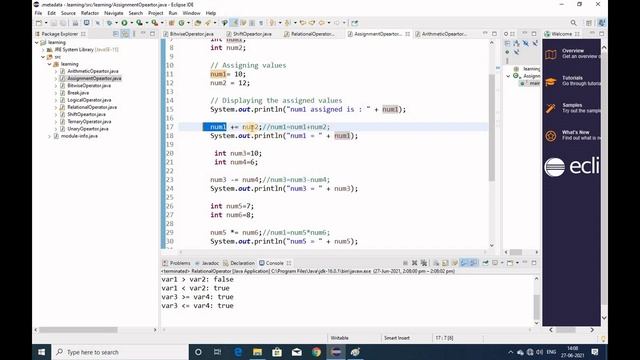The image size is (640, 360).
Task: Open Google Chrome from the taskbar
Action: click(x=316, y=352)
